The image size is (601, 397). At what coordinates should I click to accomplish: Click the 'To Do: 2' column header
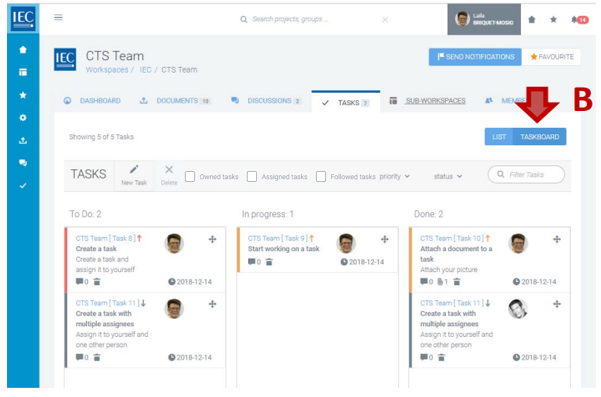click(x=85, y=214)
